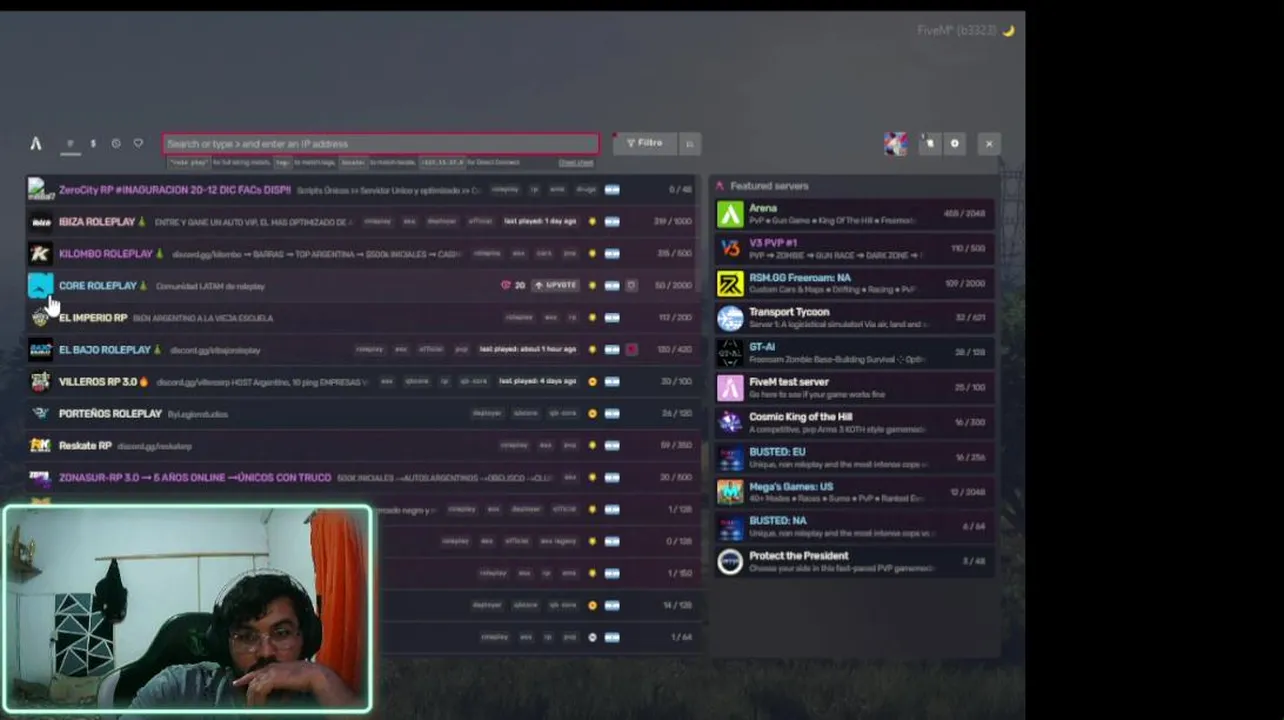Click the streamer webcam overlay
The width and height of the screenshot is (1284, 720).
pyautogui.click(x=187, y=610)
